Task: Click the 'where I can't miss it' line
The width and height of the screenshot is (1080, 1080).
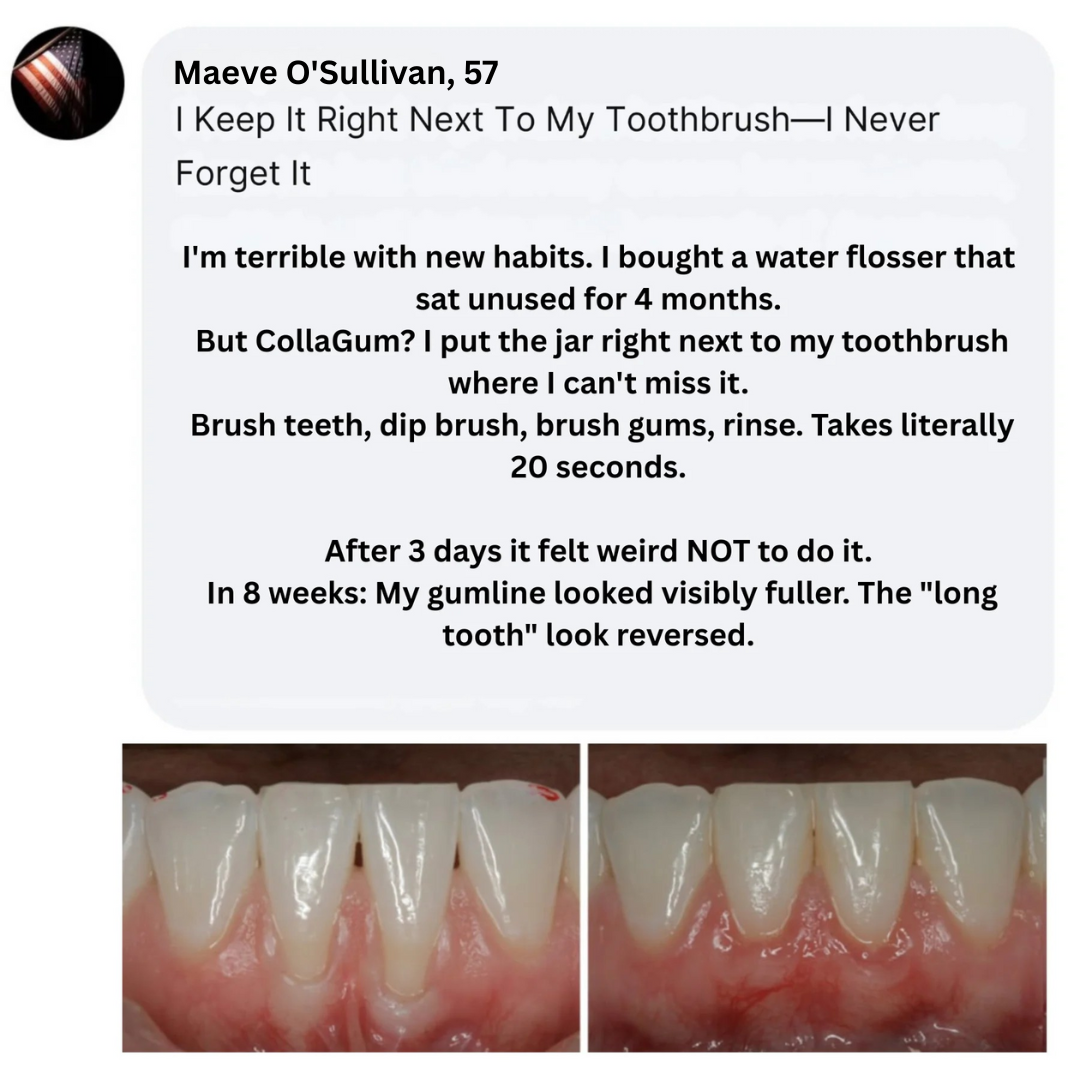Action: [x=598, y=384]
